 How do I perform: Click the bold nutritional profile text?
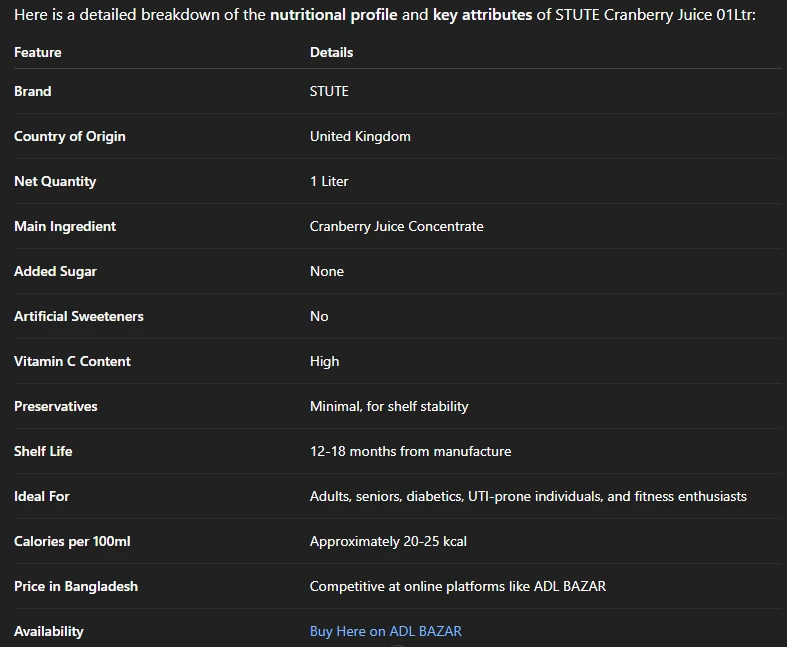point(333,16)
